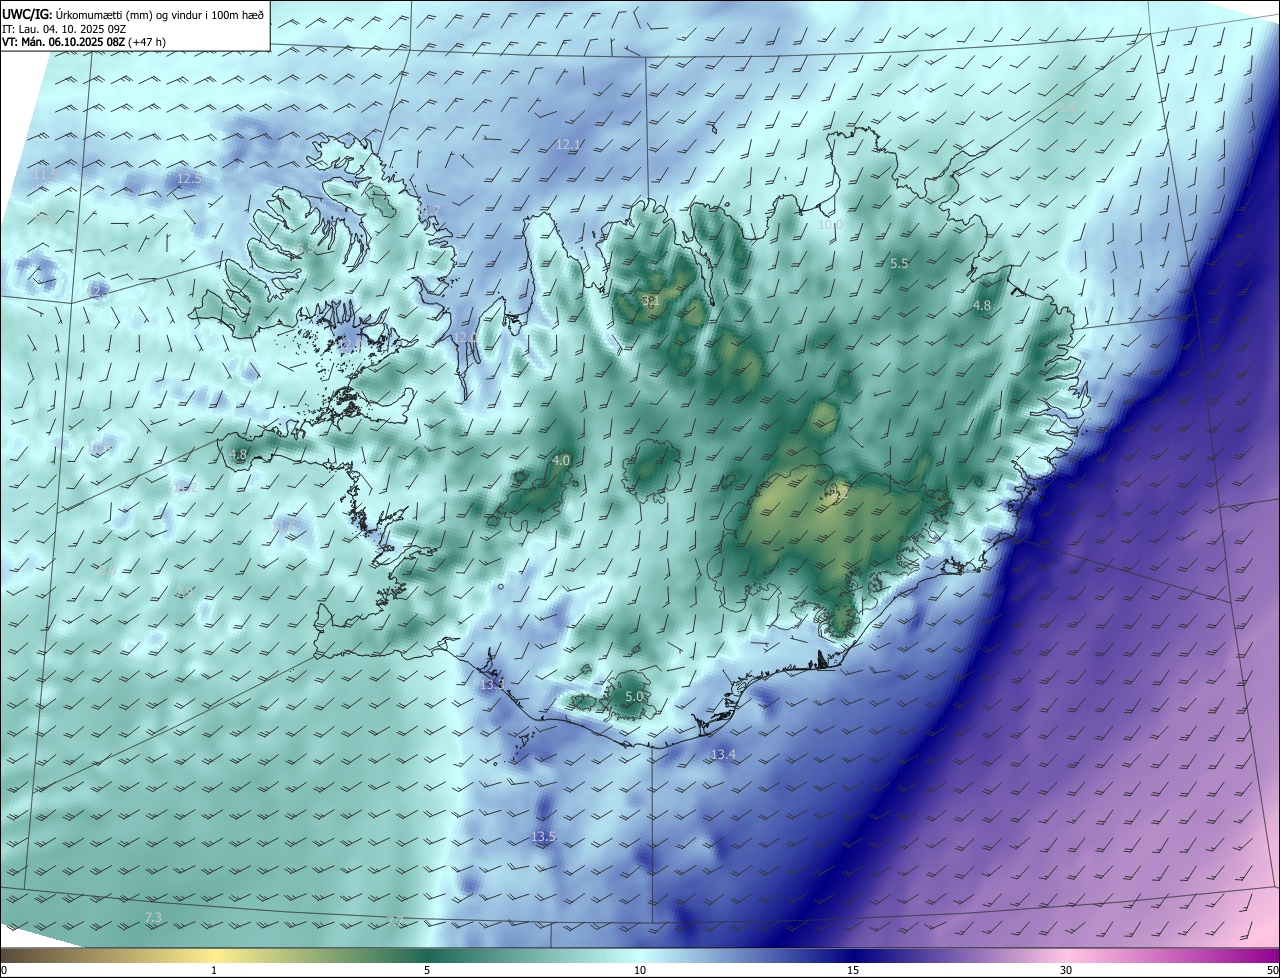Click the '0' tick on the color scale
The width and height of the screenshot is (1280, 978).
click(4, 971)
